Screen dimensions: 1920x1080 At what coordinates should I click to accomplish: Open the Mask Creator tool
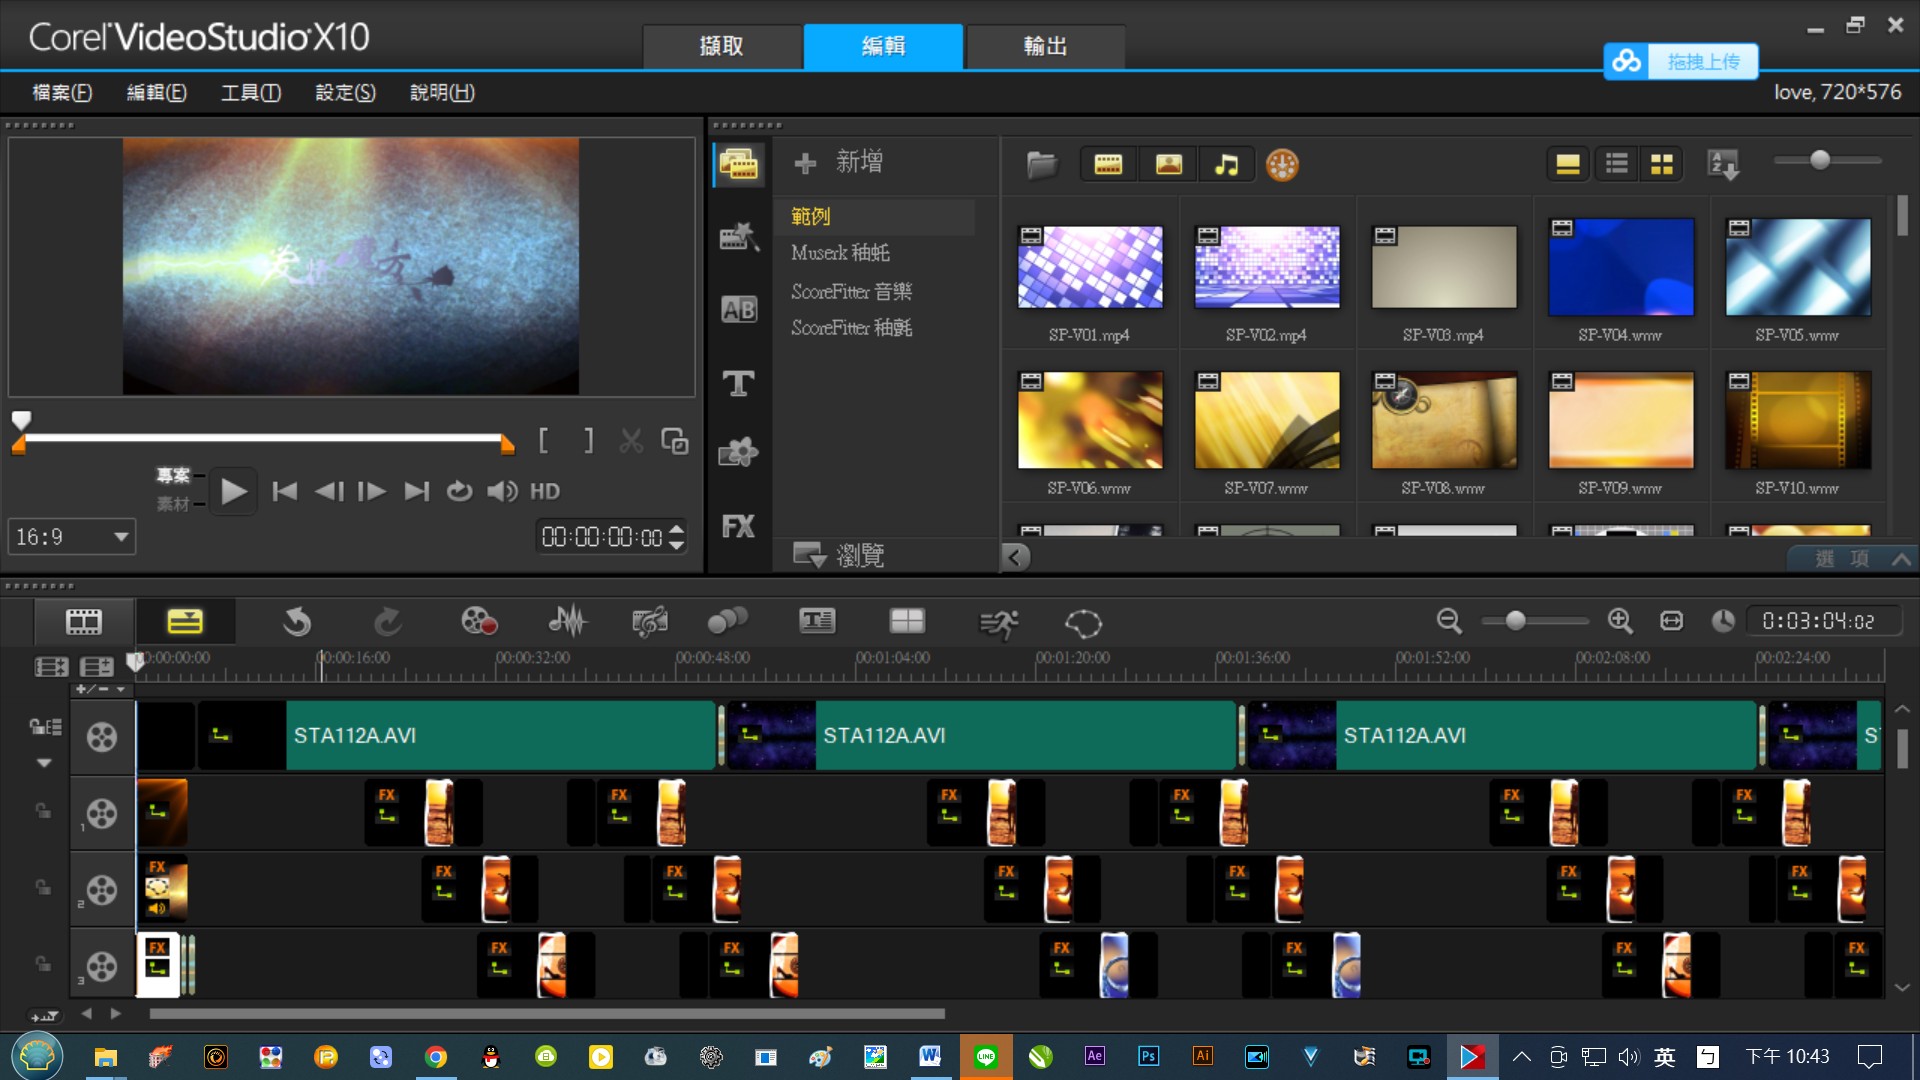(1083, 624)
